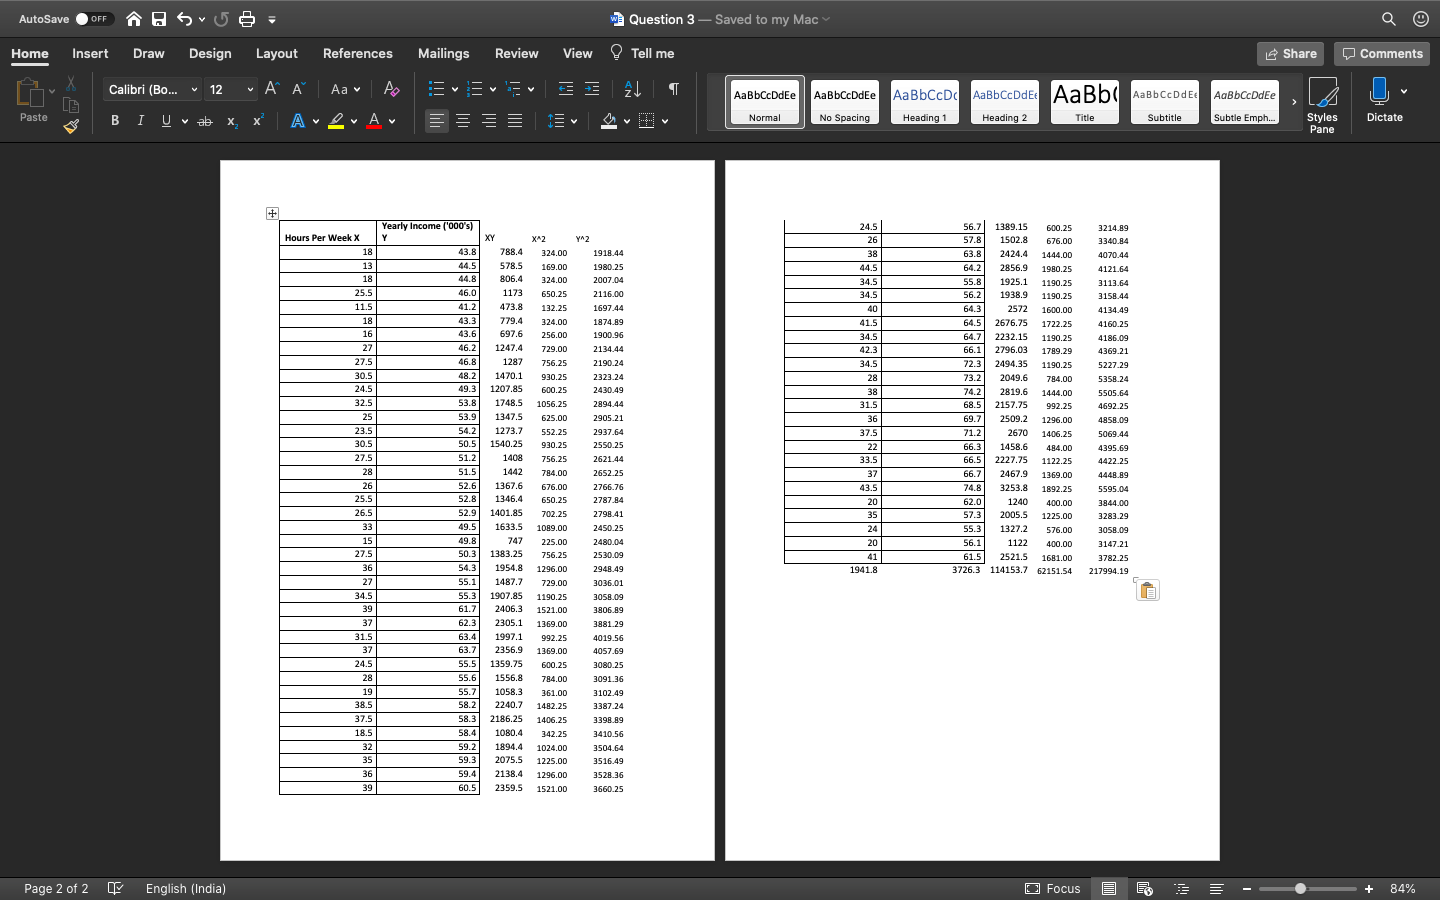Image resolution: width=1440 pixels, height=900 pixels.
Task: Toggle Italic formatting
Action: pos(140,121)
